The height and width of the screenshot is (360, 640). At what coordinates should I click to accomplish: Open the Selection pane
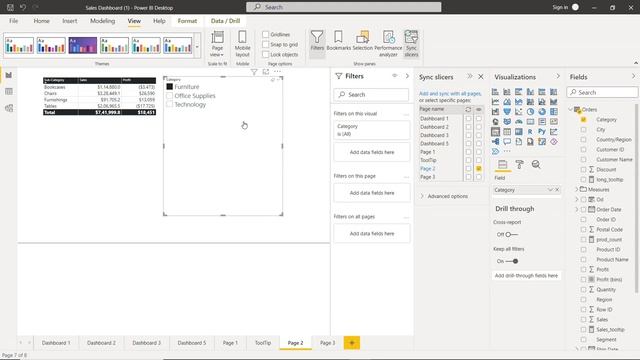point(362,41)
